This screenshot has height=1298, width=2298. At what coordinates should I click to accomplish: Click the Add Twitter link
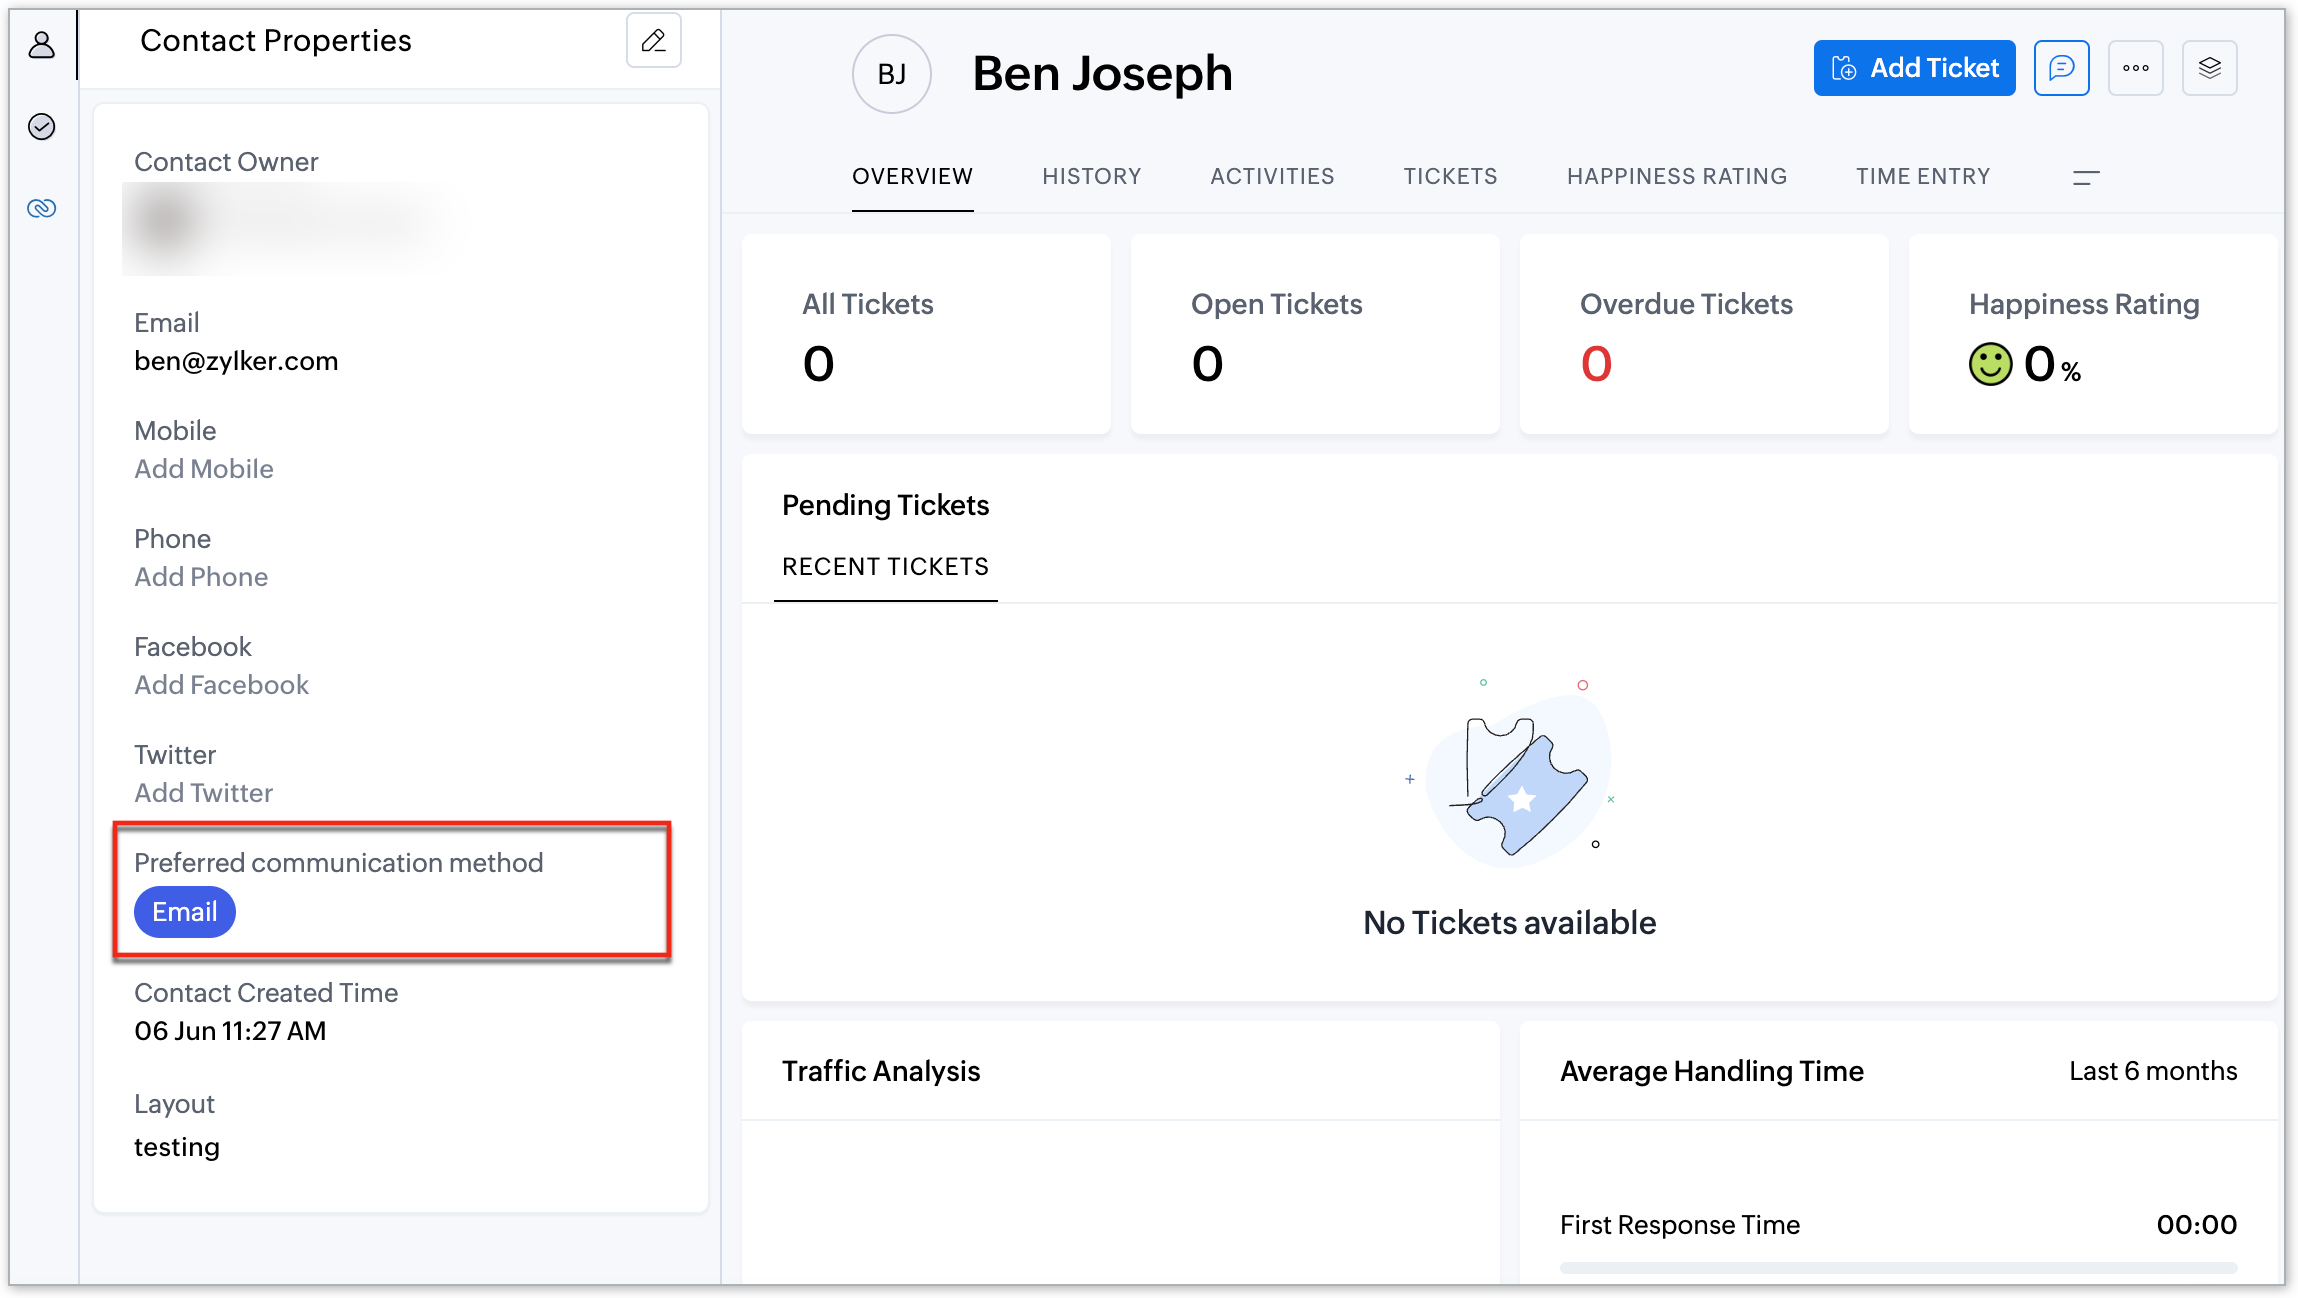(204, 793)
